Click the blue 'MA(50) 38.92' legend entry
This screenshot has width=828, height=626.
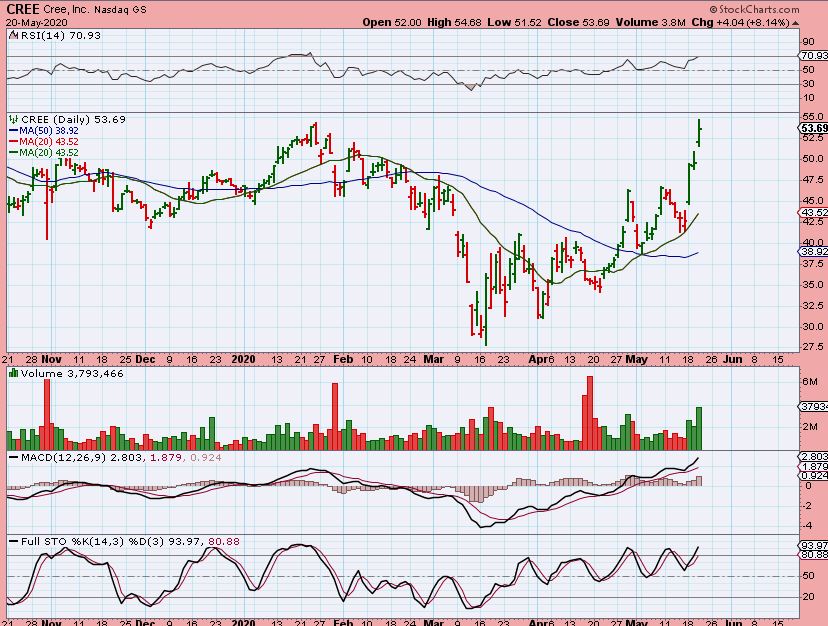click(x=44, y=130)
